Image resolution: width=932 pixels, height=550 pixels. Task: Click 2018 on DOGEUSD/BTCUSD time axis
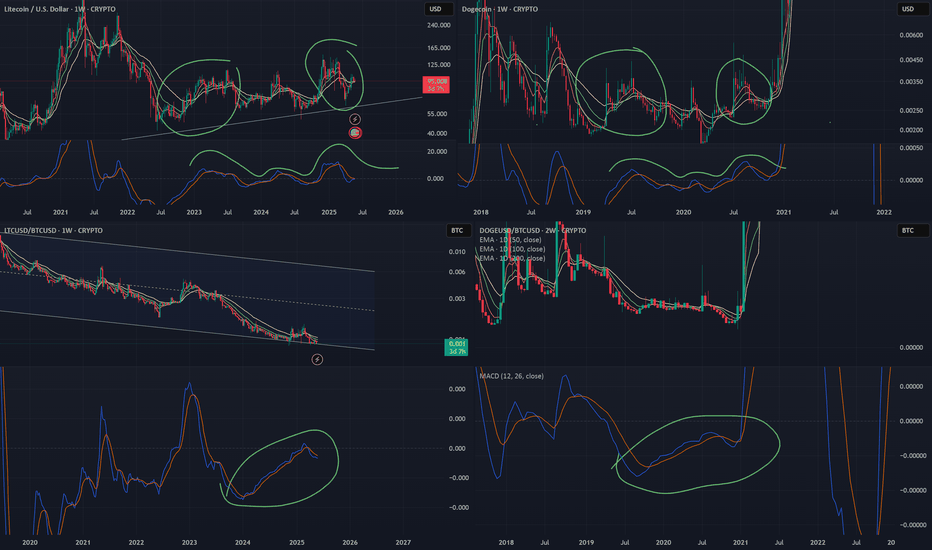coord(506,542)
